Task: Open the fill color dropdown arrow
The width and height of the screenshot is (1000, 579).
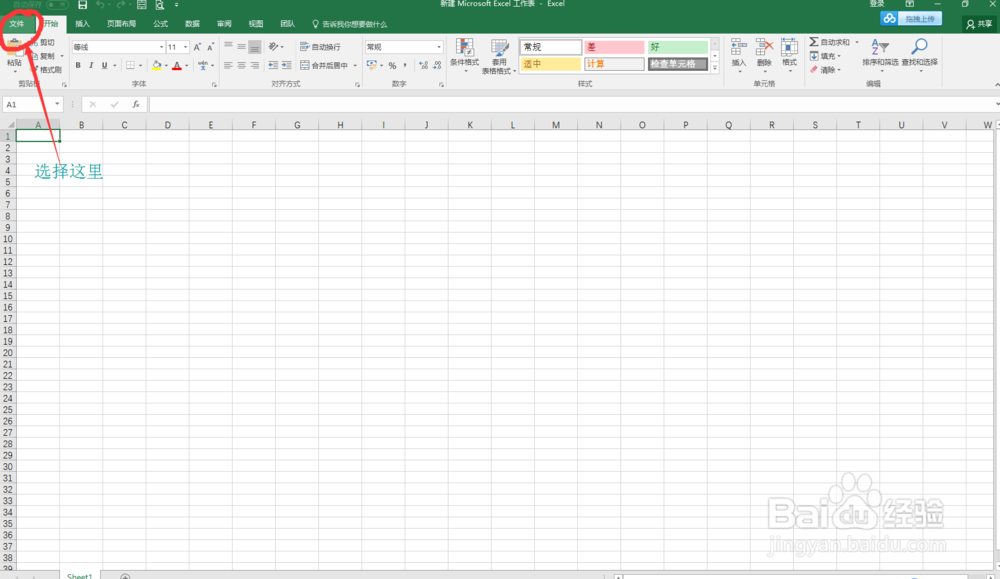Action: [166, 65]
